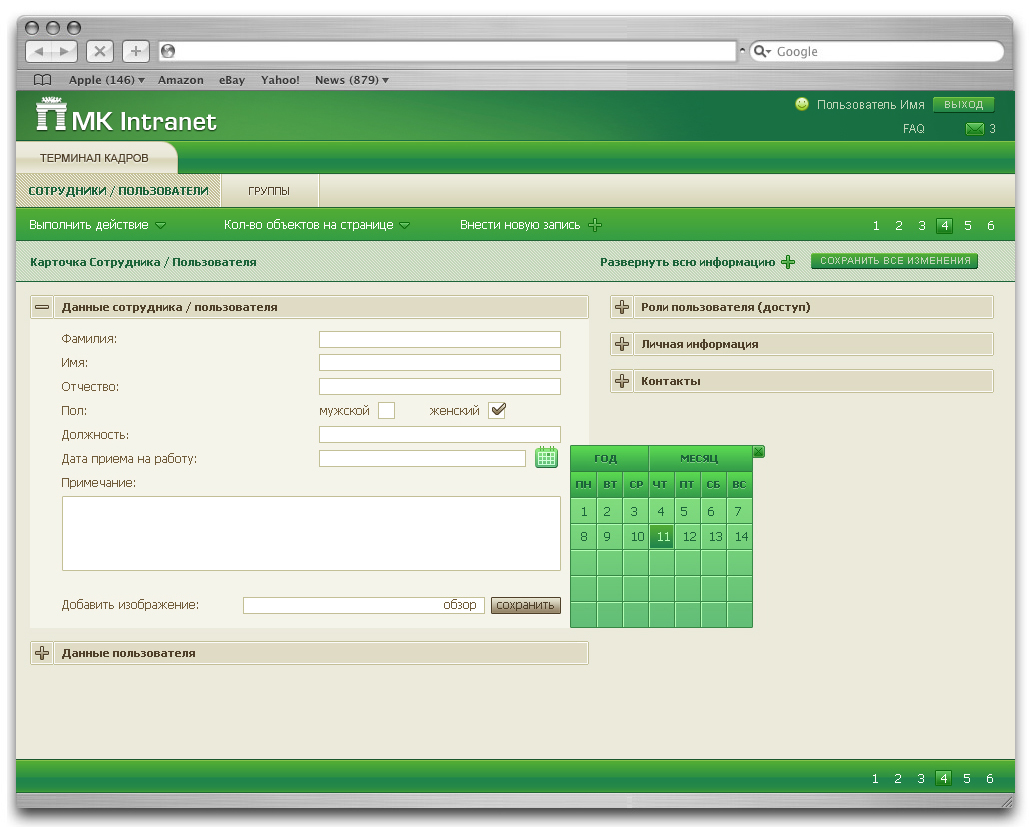Check the мужской checkbox
The height and width of the screenshot is (827, 1029).
[387, 410]
